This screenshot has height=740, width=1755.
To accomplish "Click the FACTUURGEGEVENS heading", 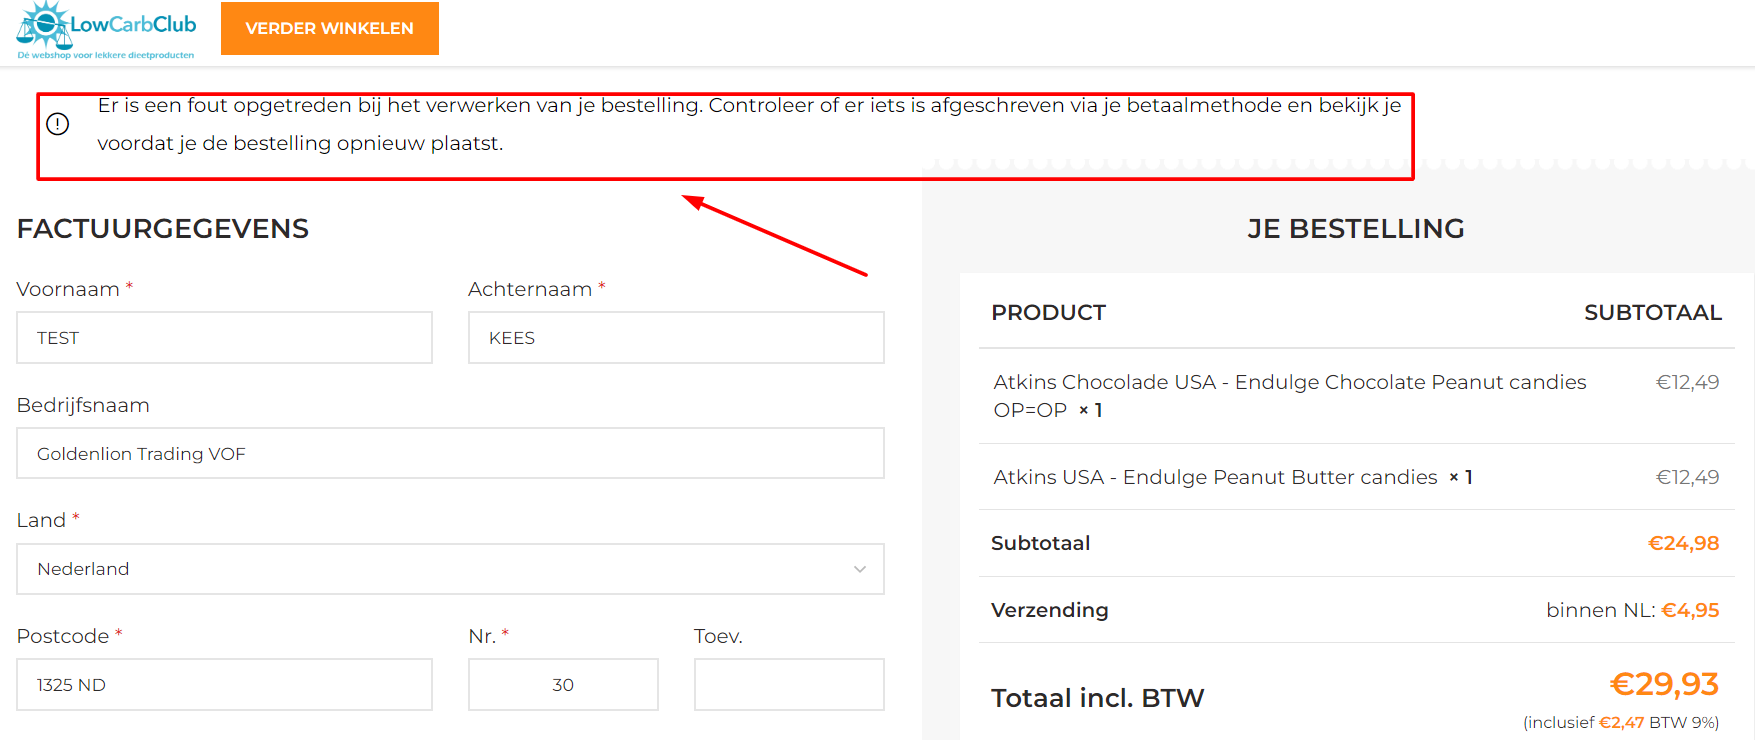I will (163, 229).
